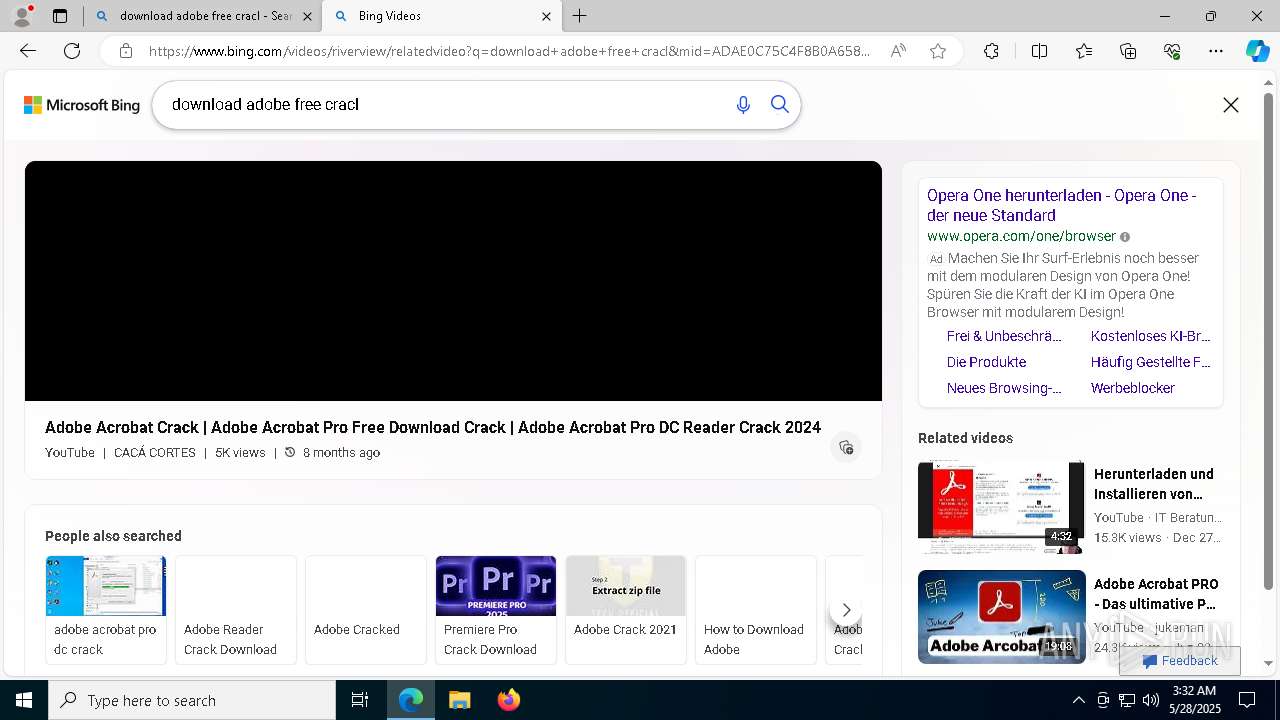Open 'Die Produkte' ad sitelink
The width and height of the screenshot is (1280, 720).
[986, 362]
